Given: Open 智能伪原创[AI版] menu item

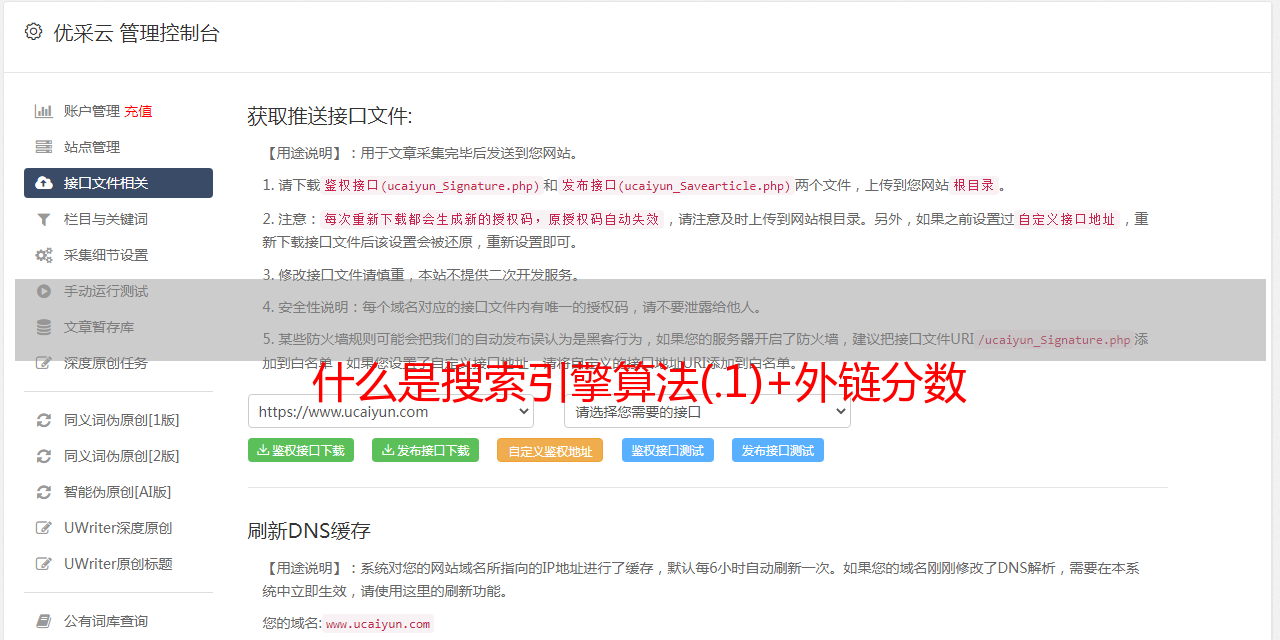Looking at the screenshot, I should click(118, 492).
